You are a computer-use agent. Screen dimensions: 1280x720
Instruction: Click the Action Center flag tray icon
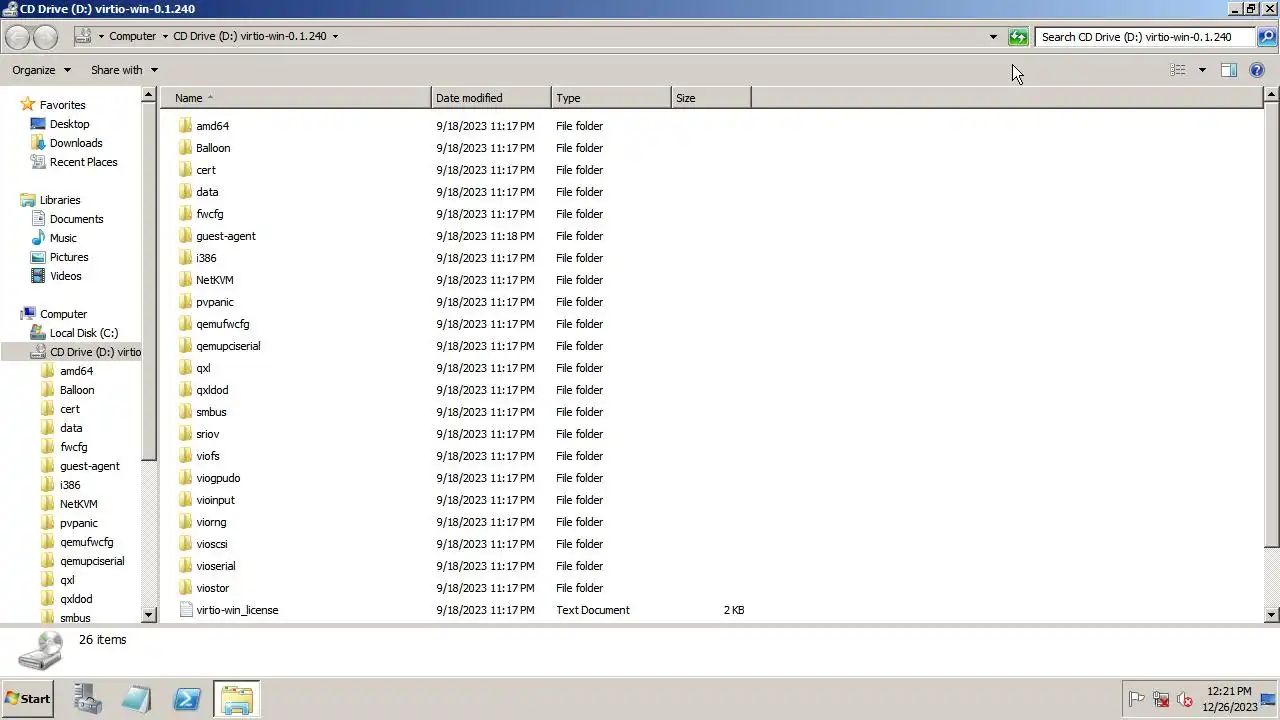tap(1137, 700)
